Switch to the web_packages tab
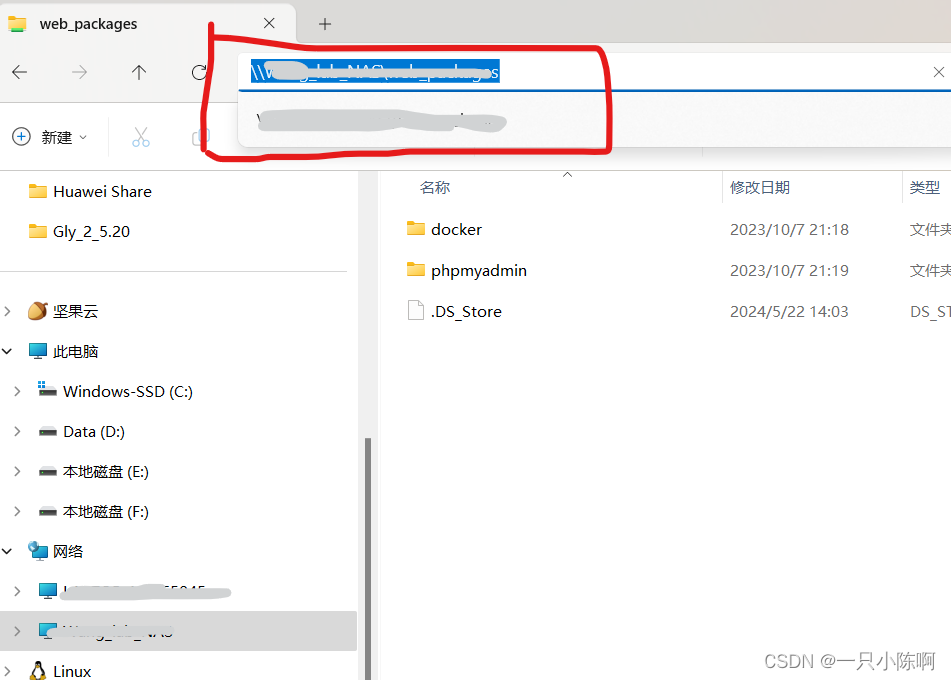The width and height of the screenshot is (951, 680). tap(148, 23)
